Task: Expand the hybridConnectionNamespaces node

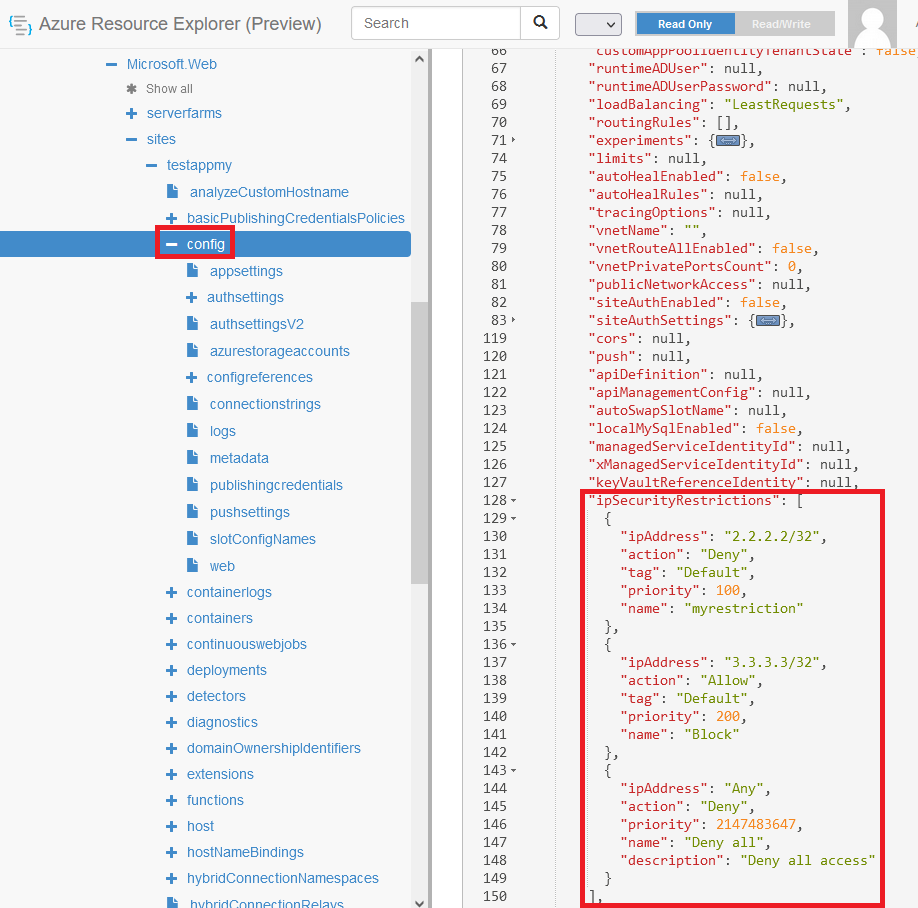Action: 172,878
